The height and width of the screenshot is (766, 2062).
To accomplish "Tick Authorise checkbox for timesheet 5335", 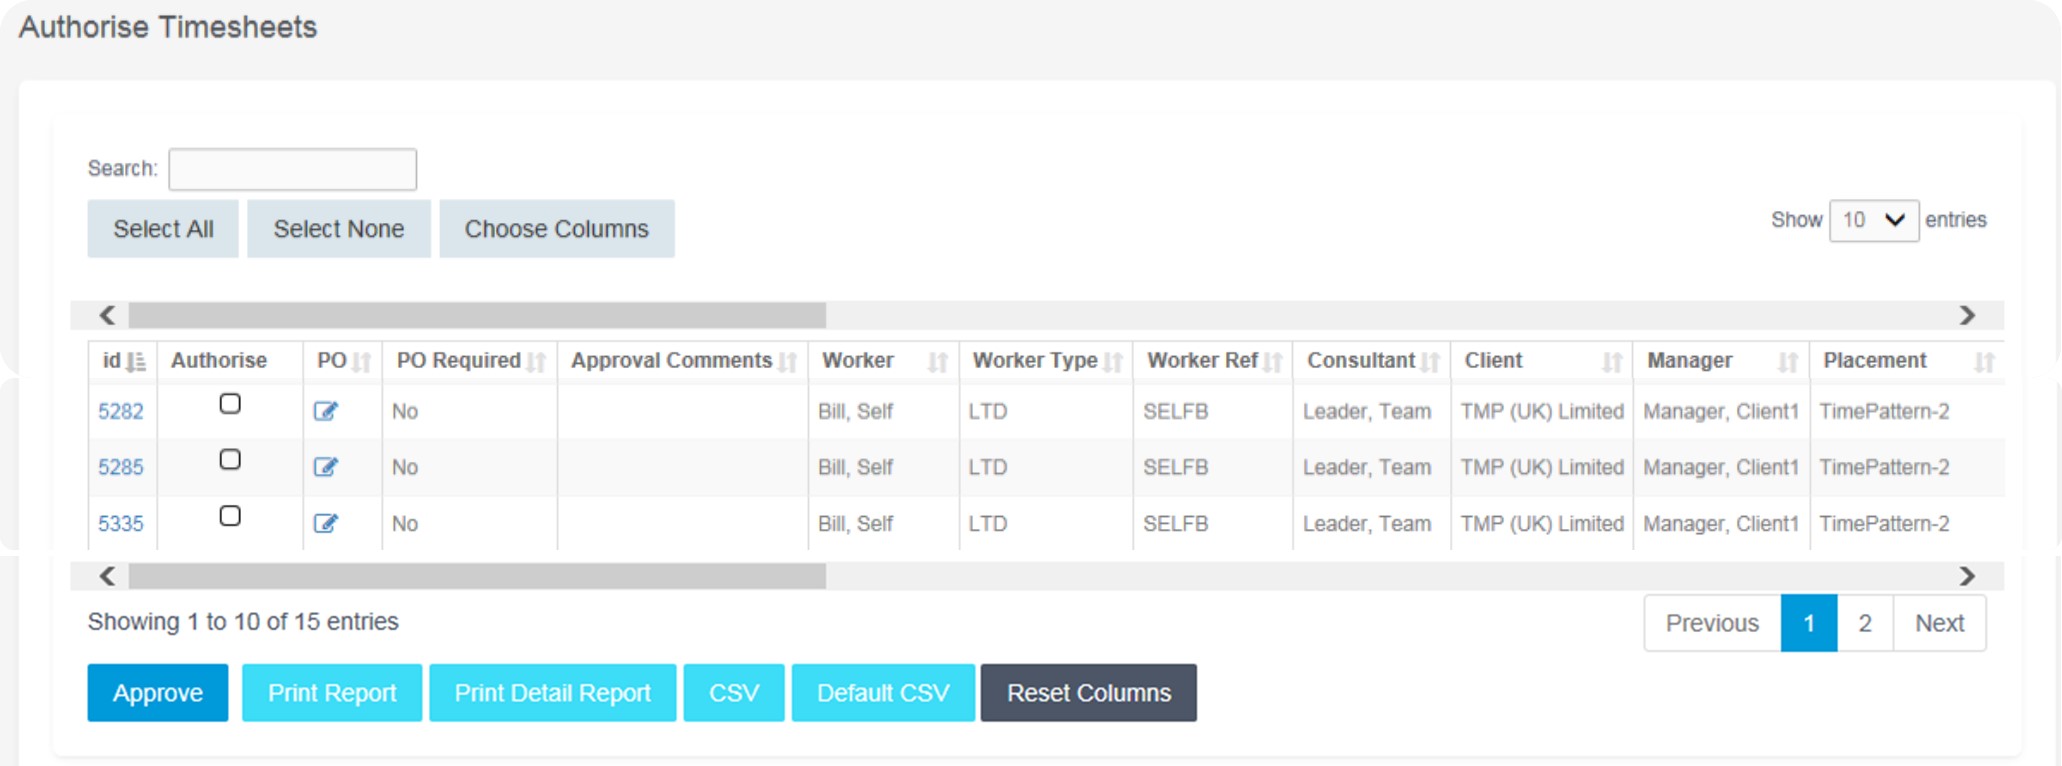I will point(230,516).
